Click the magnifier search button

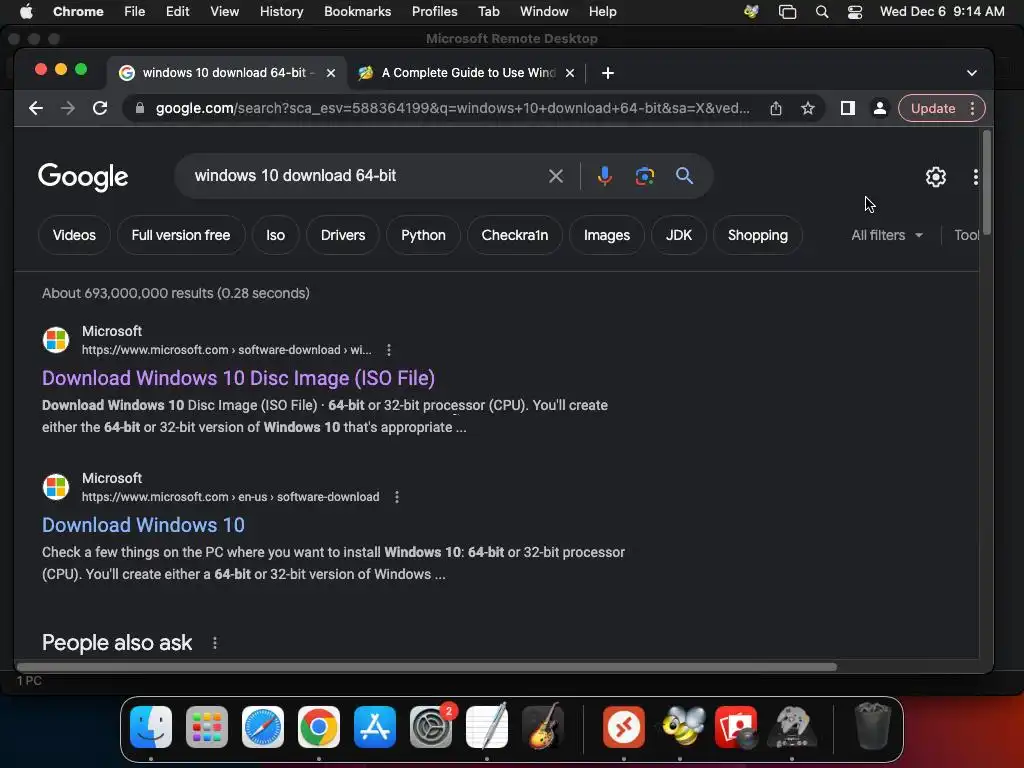[684, 176]
